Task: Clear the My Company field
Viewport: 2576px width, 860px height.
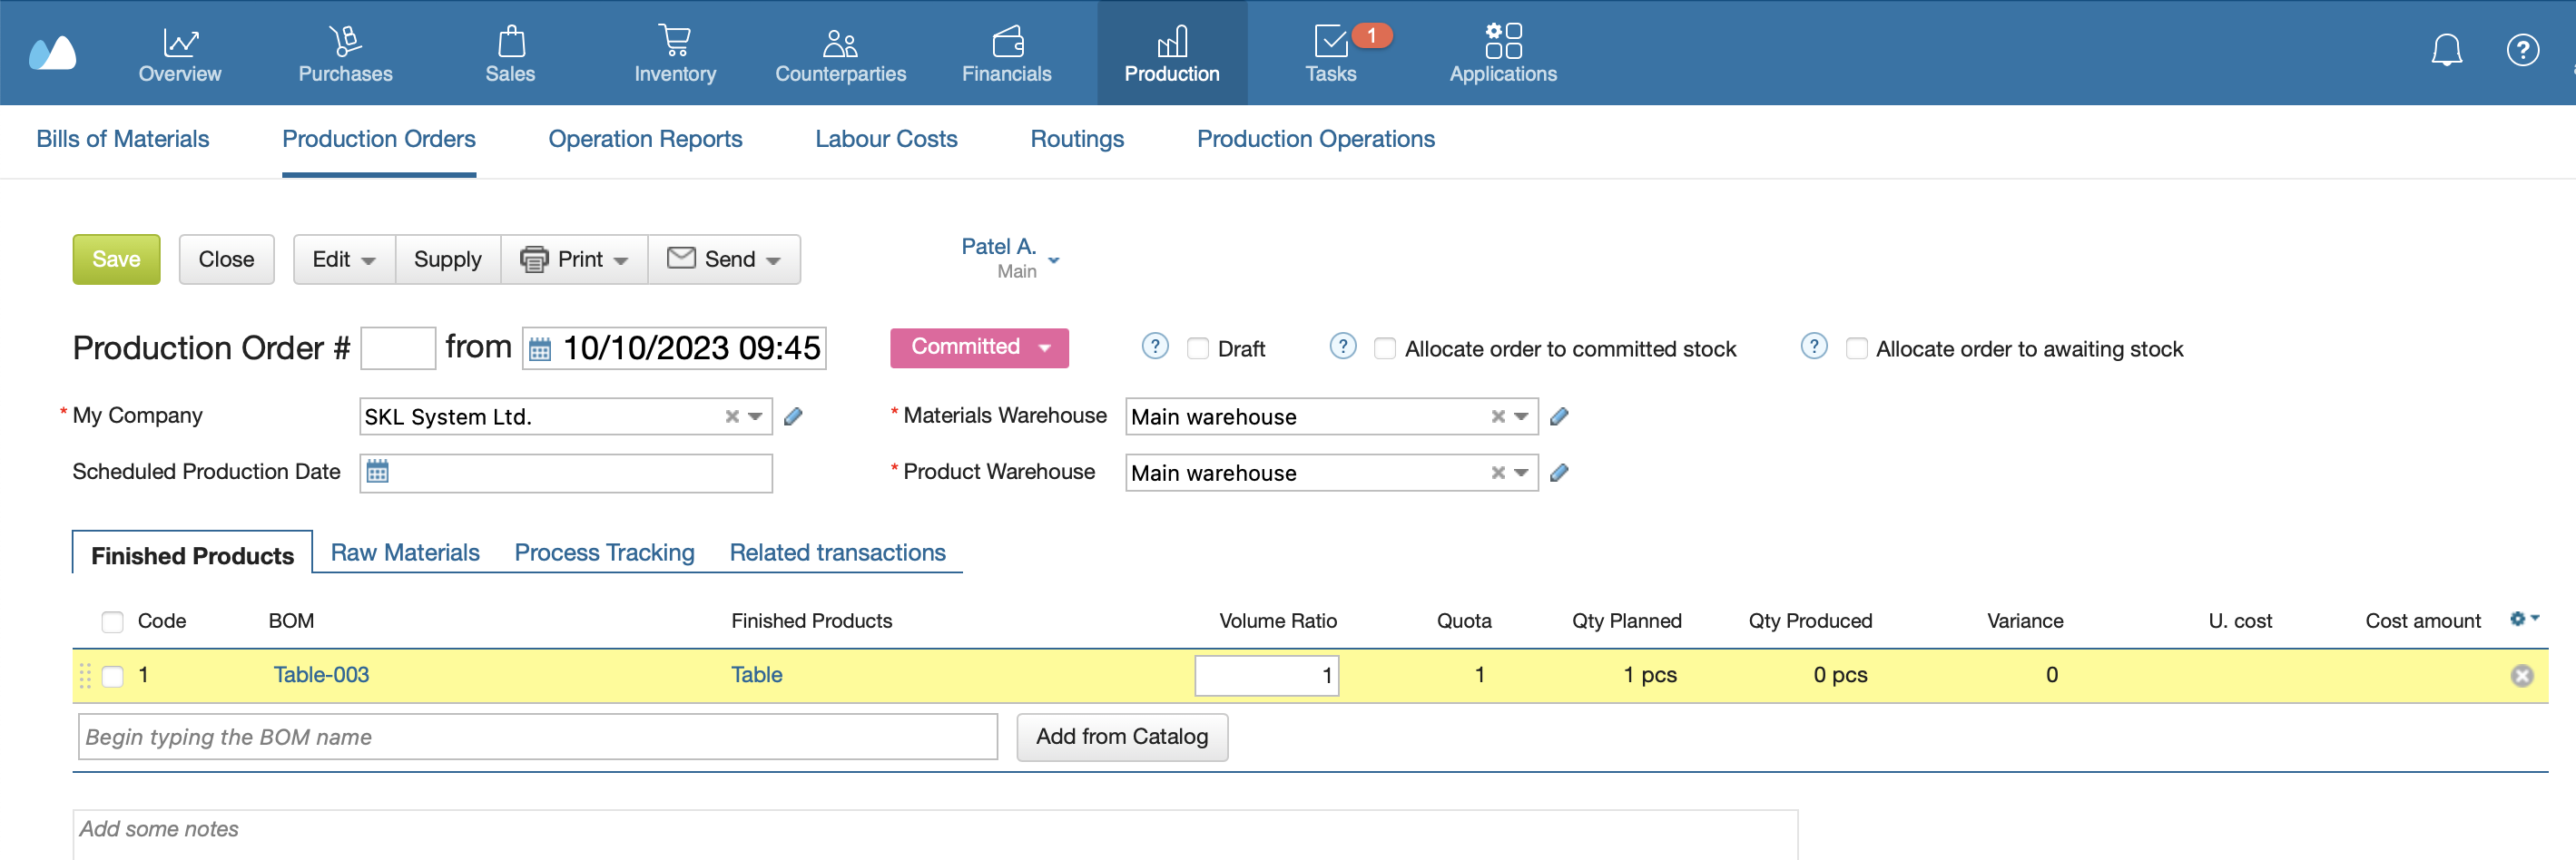Action: click(732, 417)
